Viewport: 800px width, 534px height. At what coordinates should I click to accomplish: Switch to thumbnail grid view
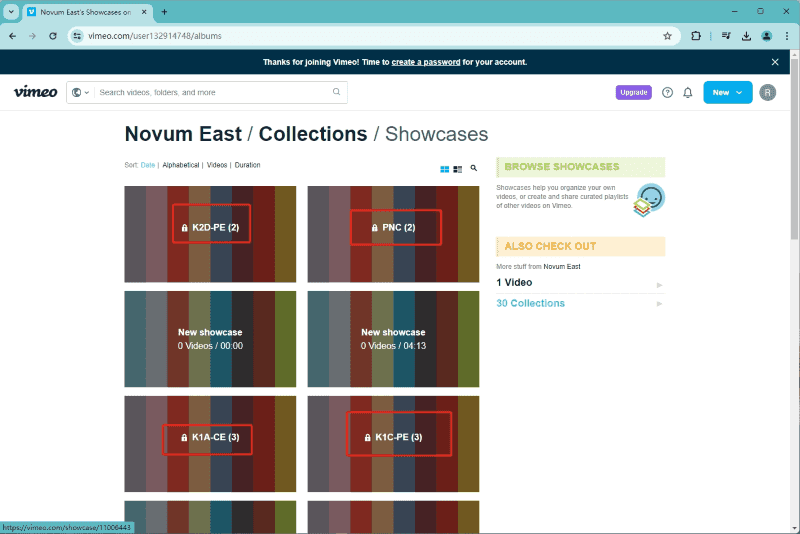coord(445,169)
